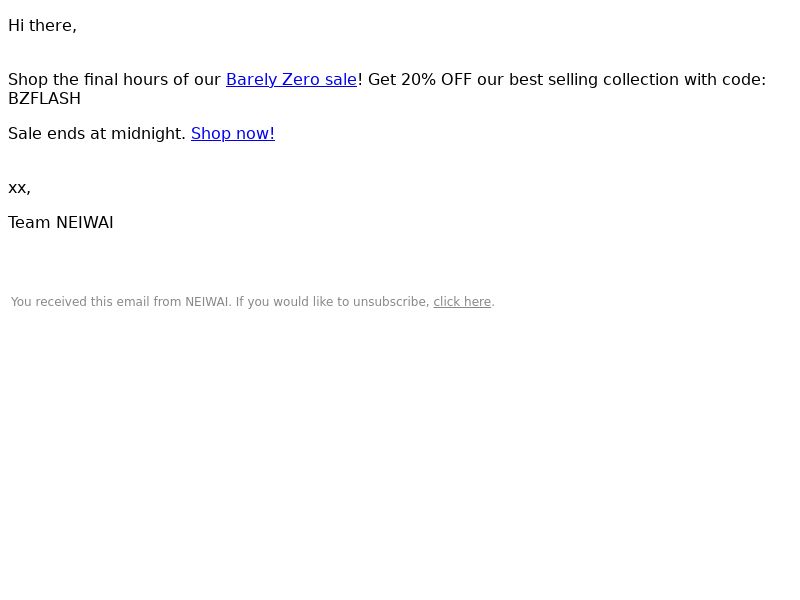Click the word 'NEIWAI' in the signature
Screen dimensions: 800x600
[x=85, y=222]
